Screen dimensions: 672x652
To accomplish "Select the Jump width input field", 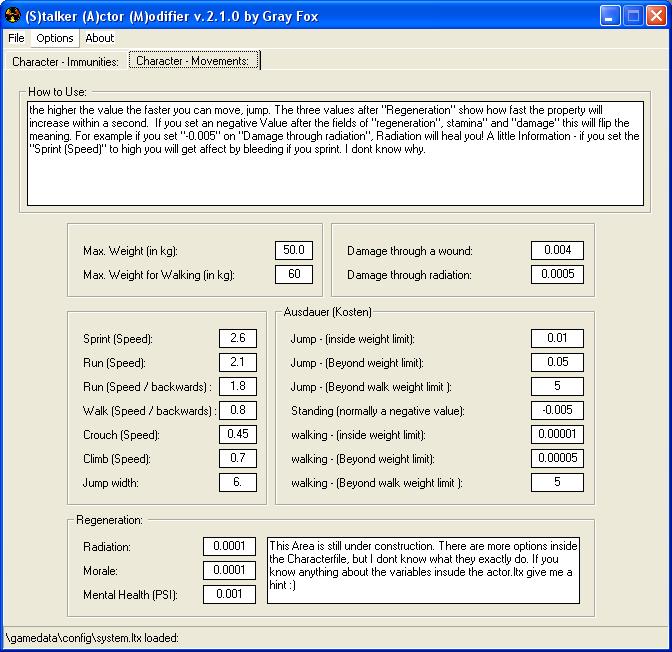I will tap(238, 483).
